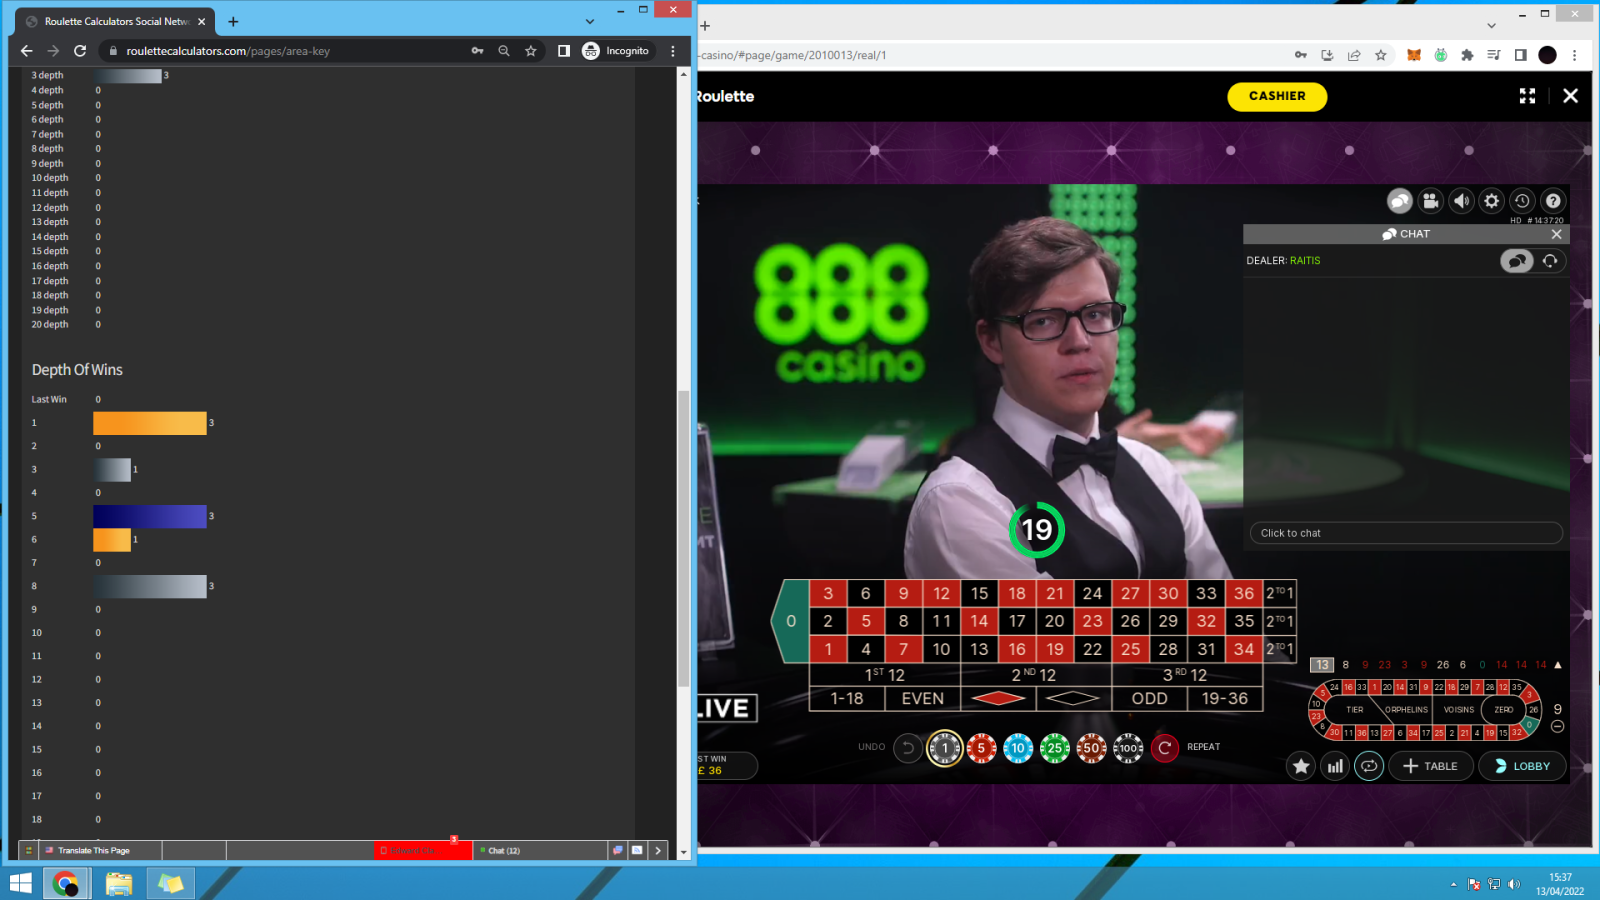Open File Explorer from taskbar
This screenshot has height=900, width=1600.
click(x=119, y=884)
